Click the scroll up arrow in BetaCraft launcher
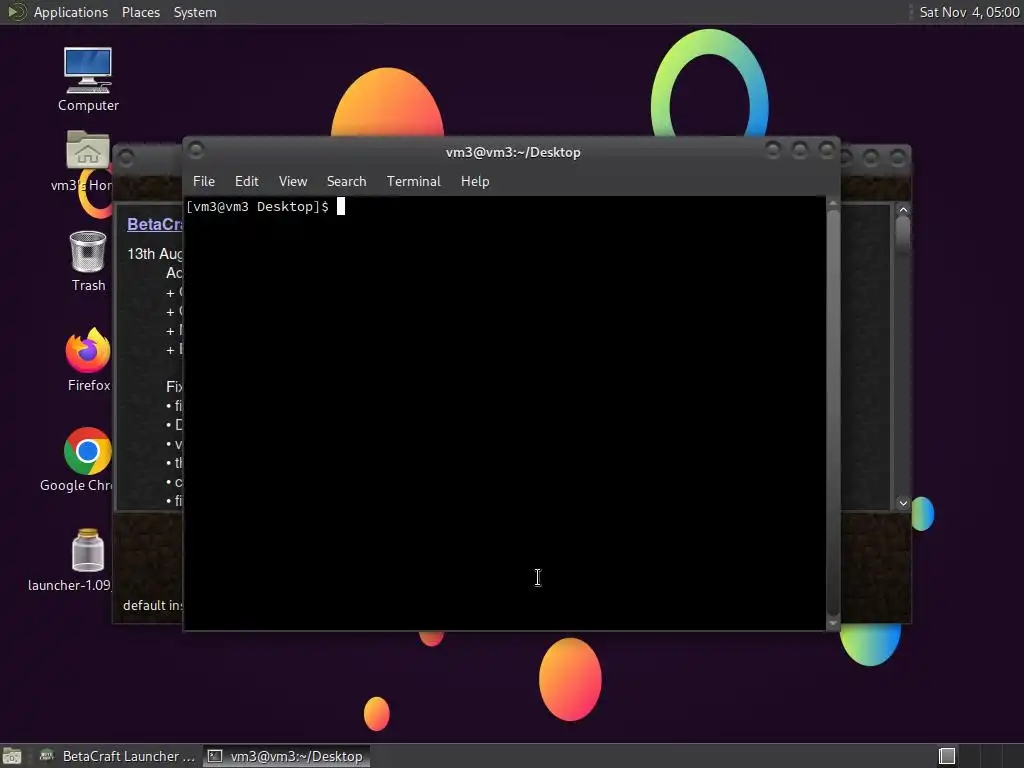This screenshot has width=1024, height=768. (x=903, y=210)
